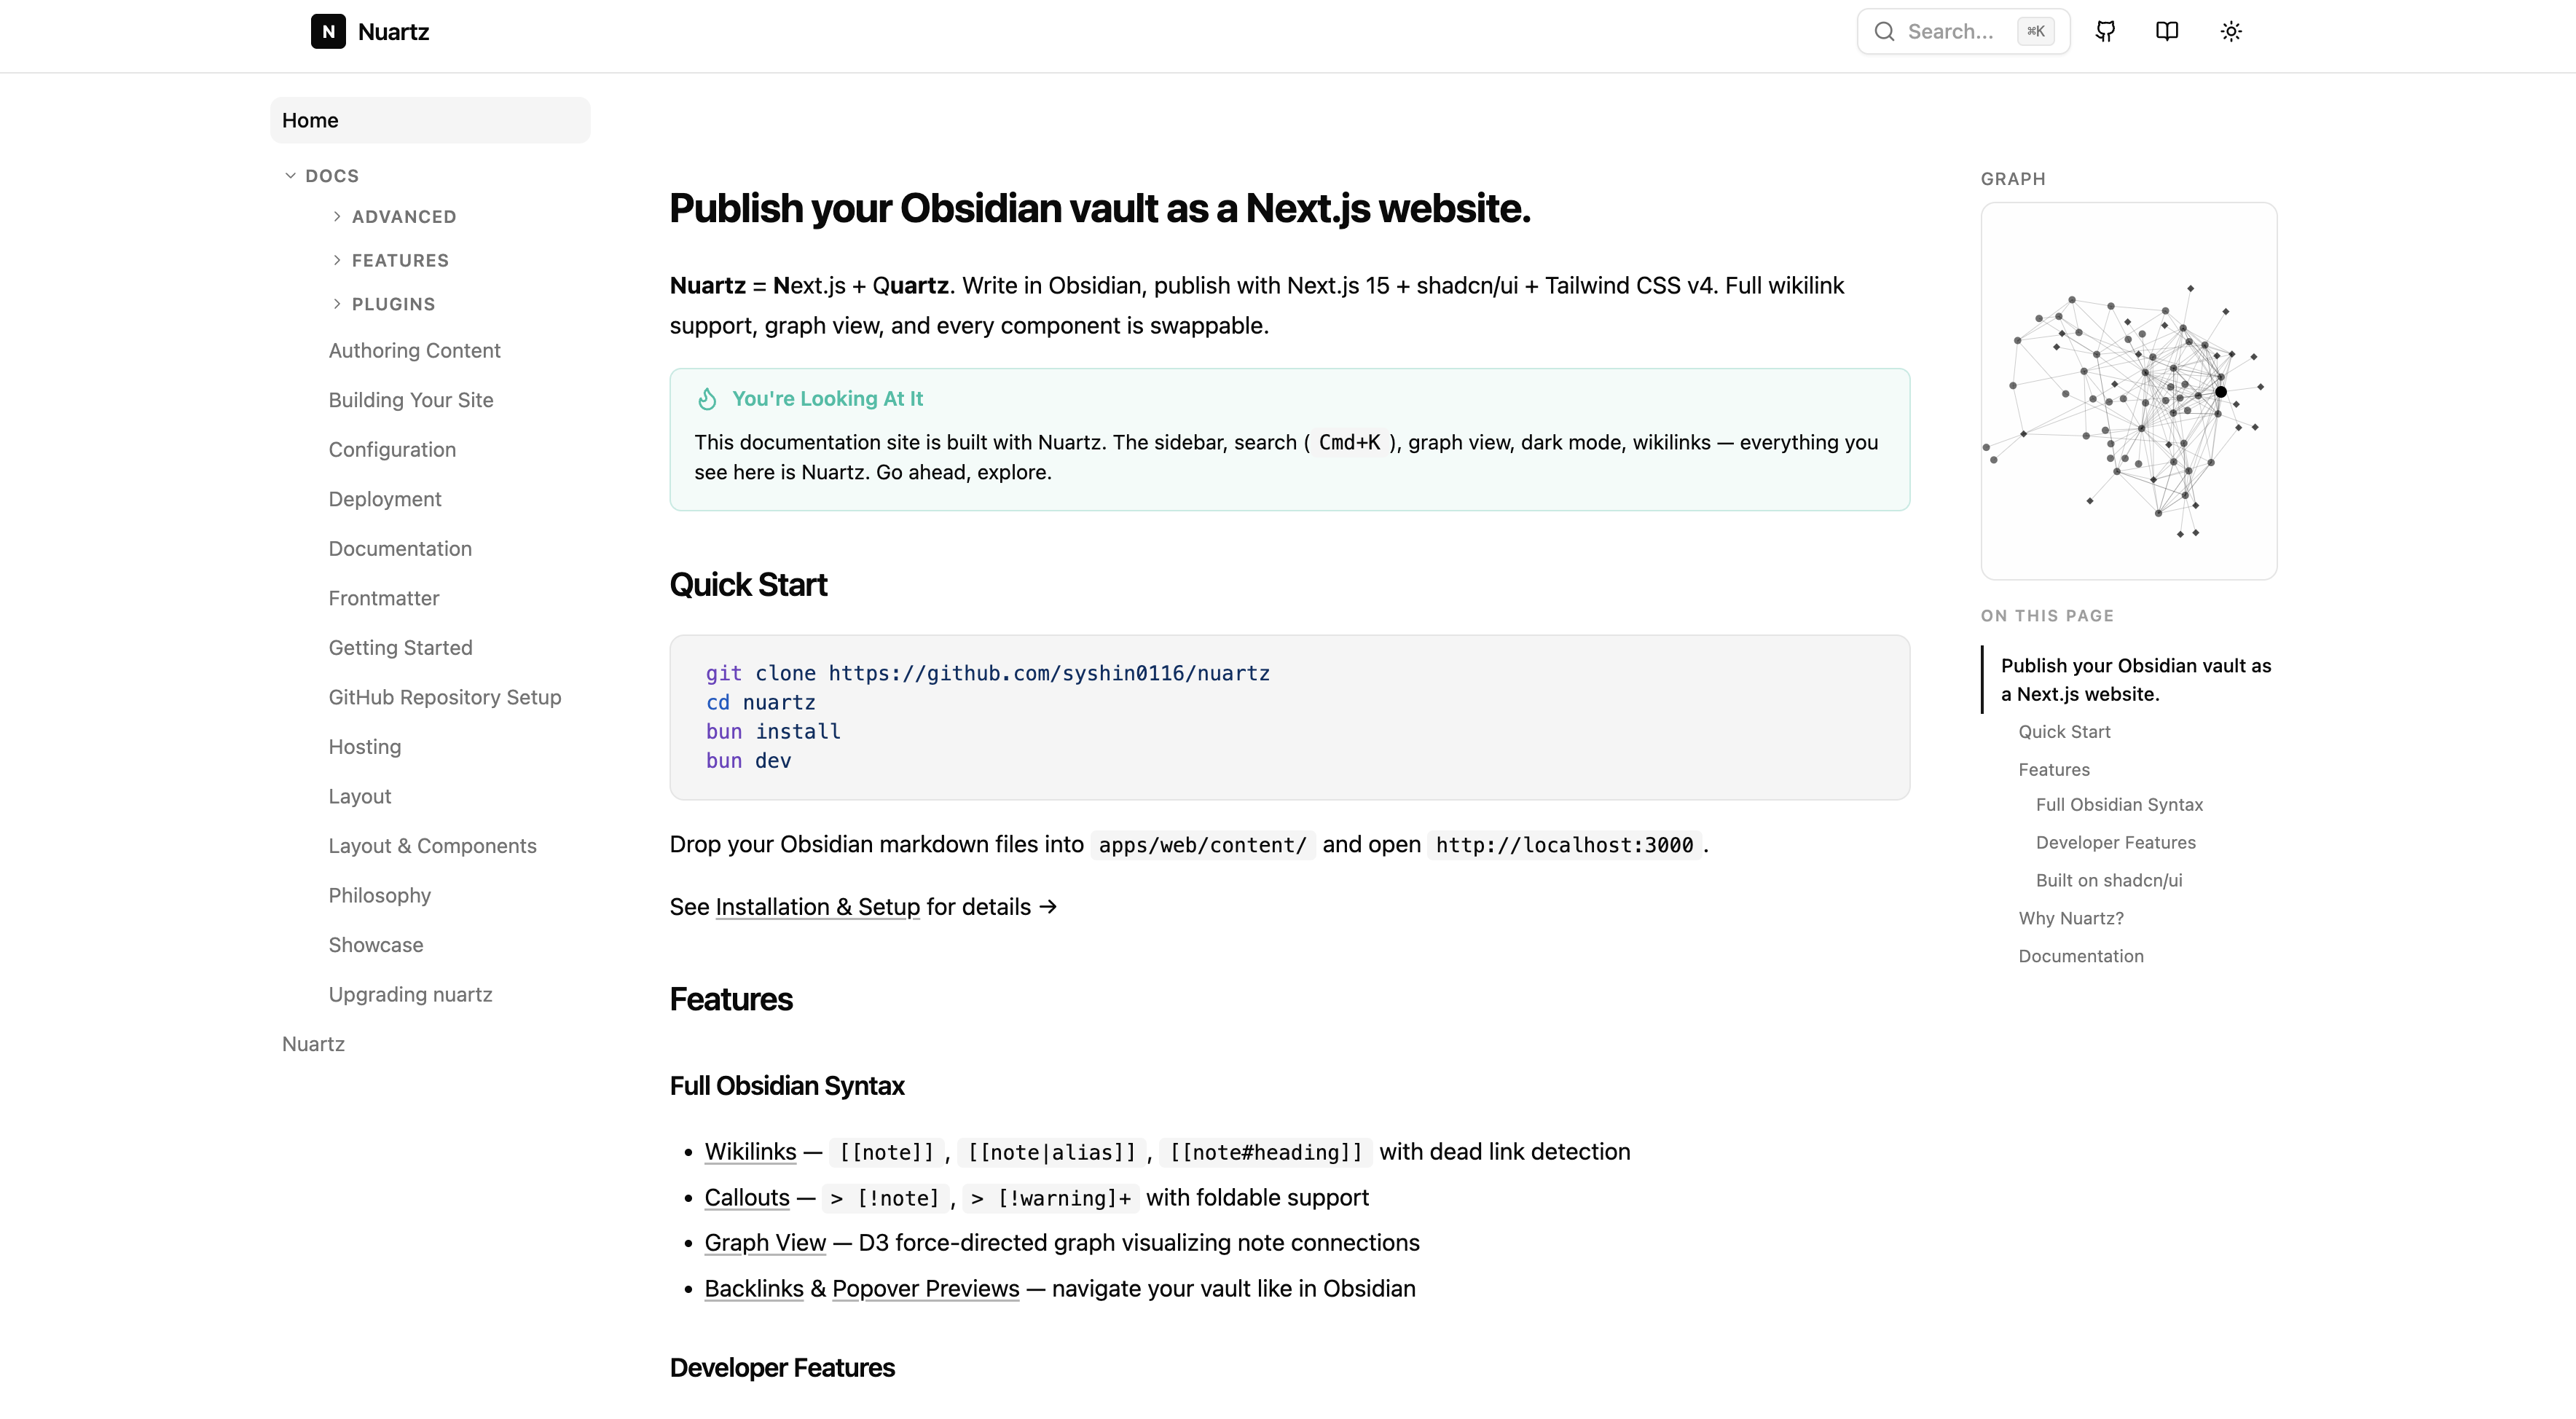Click the ⌘K shortcut badge
The image size is (2576, 1419).
click(2036, 31)
